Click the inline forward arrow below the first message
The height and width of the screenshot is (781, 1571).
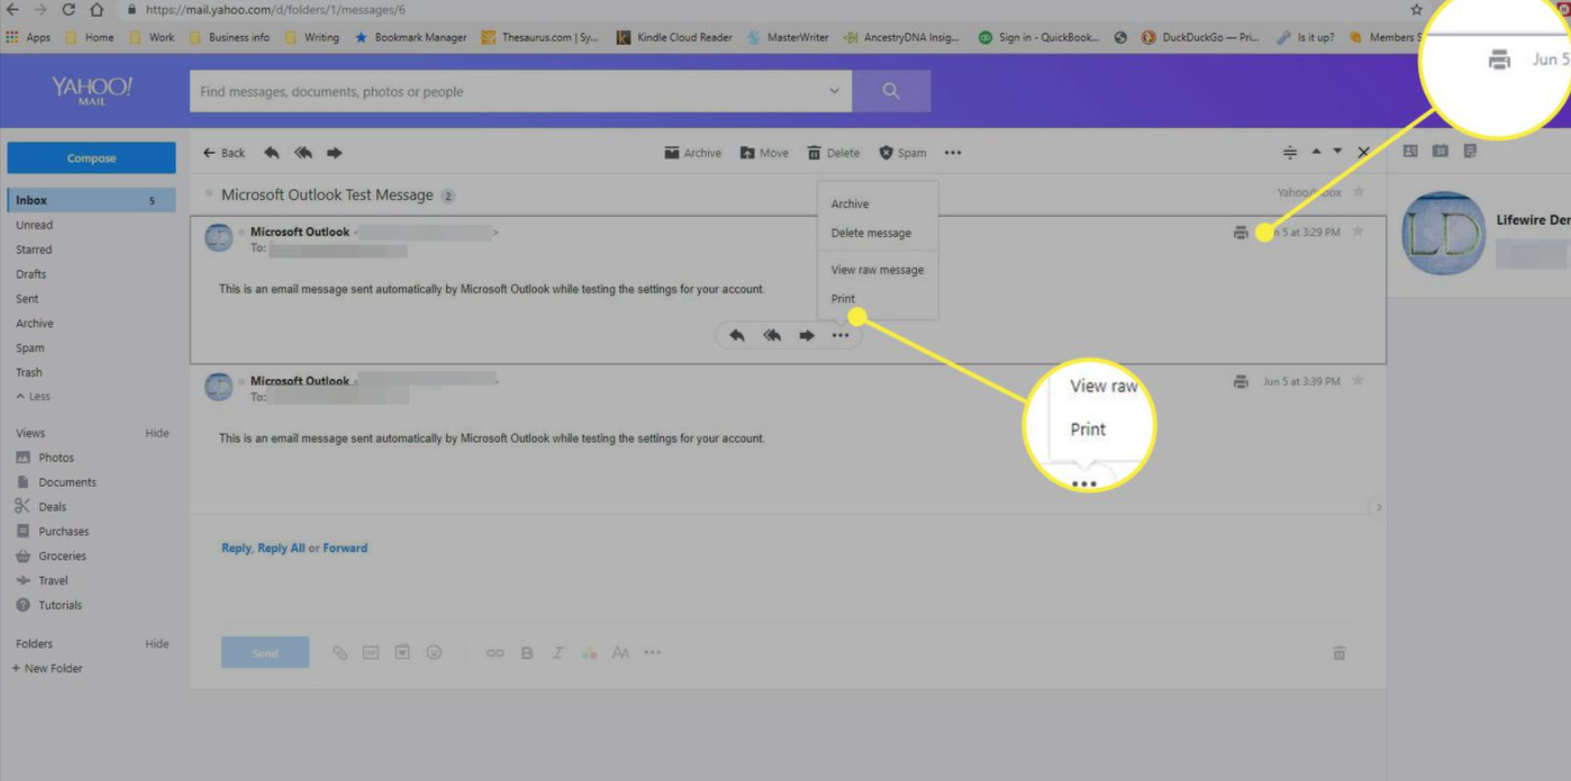click(x=806, y=335)
